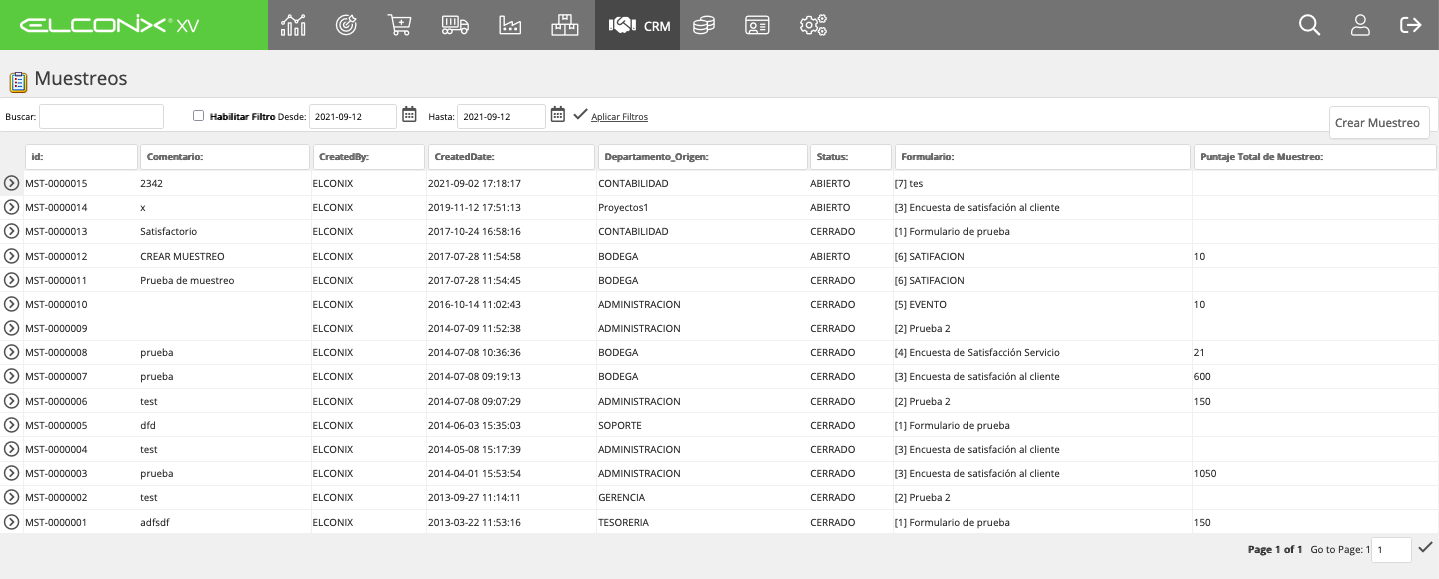Click the 'TESORERIA' department cell
1439x579 pixels.
pyautogui.click(x=624, y=522)
